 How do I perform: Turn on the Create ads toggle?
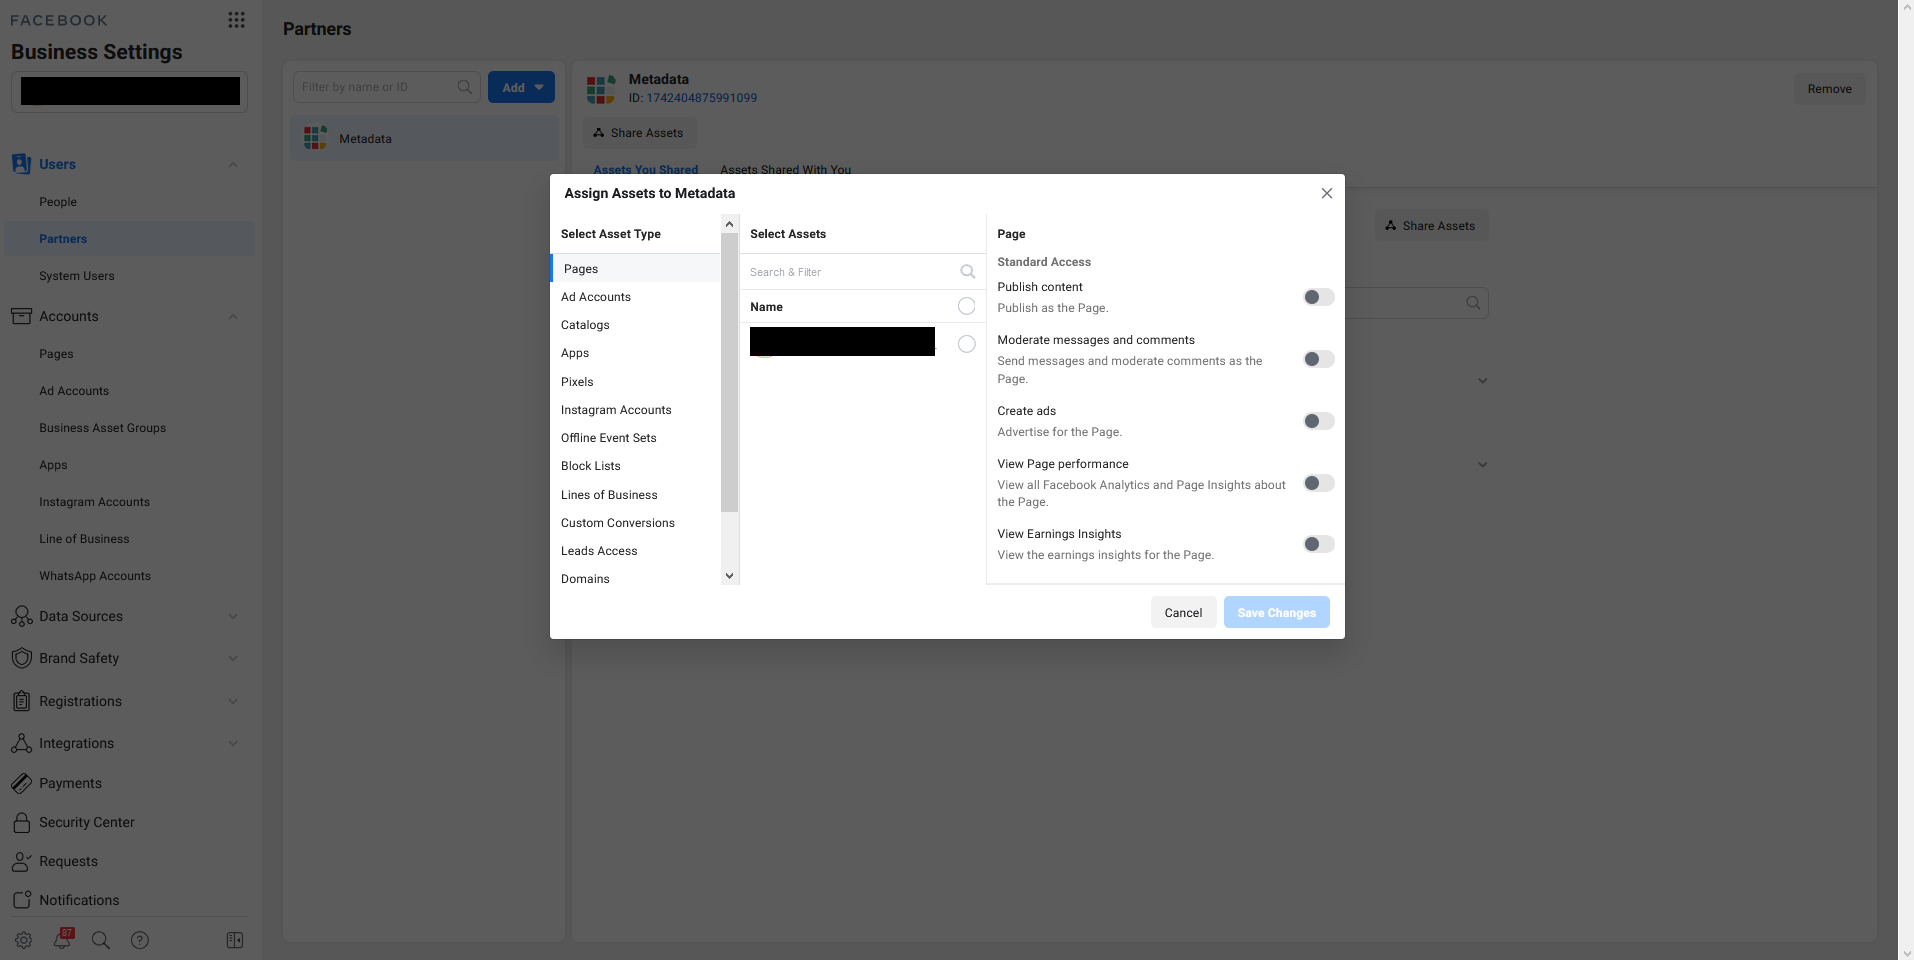(x=1318, y=421)
